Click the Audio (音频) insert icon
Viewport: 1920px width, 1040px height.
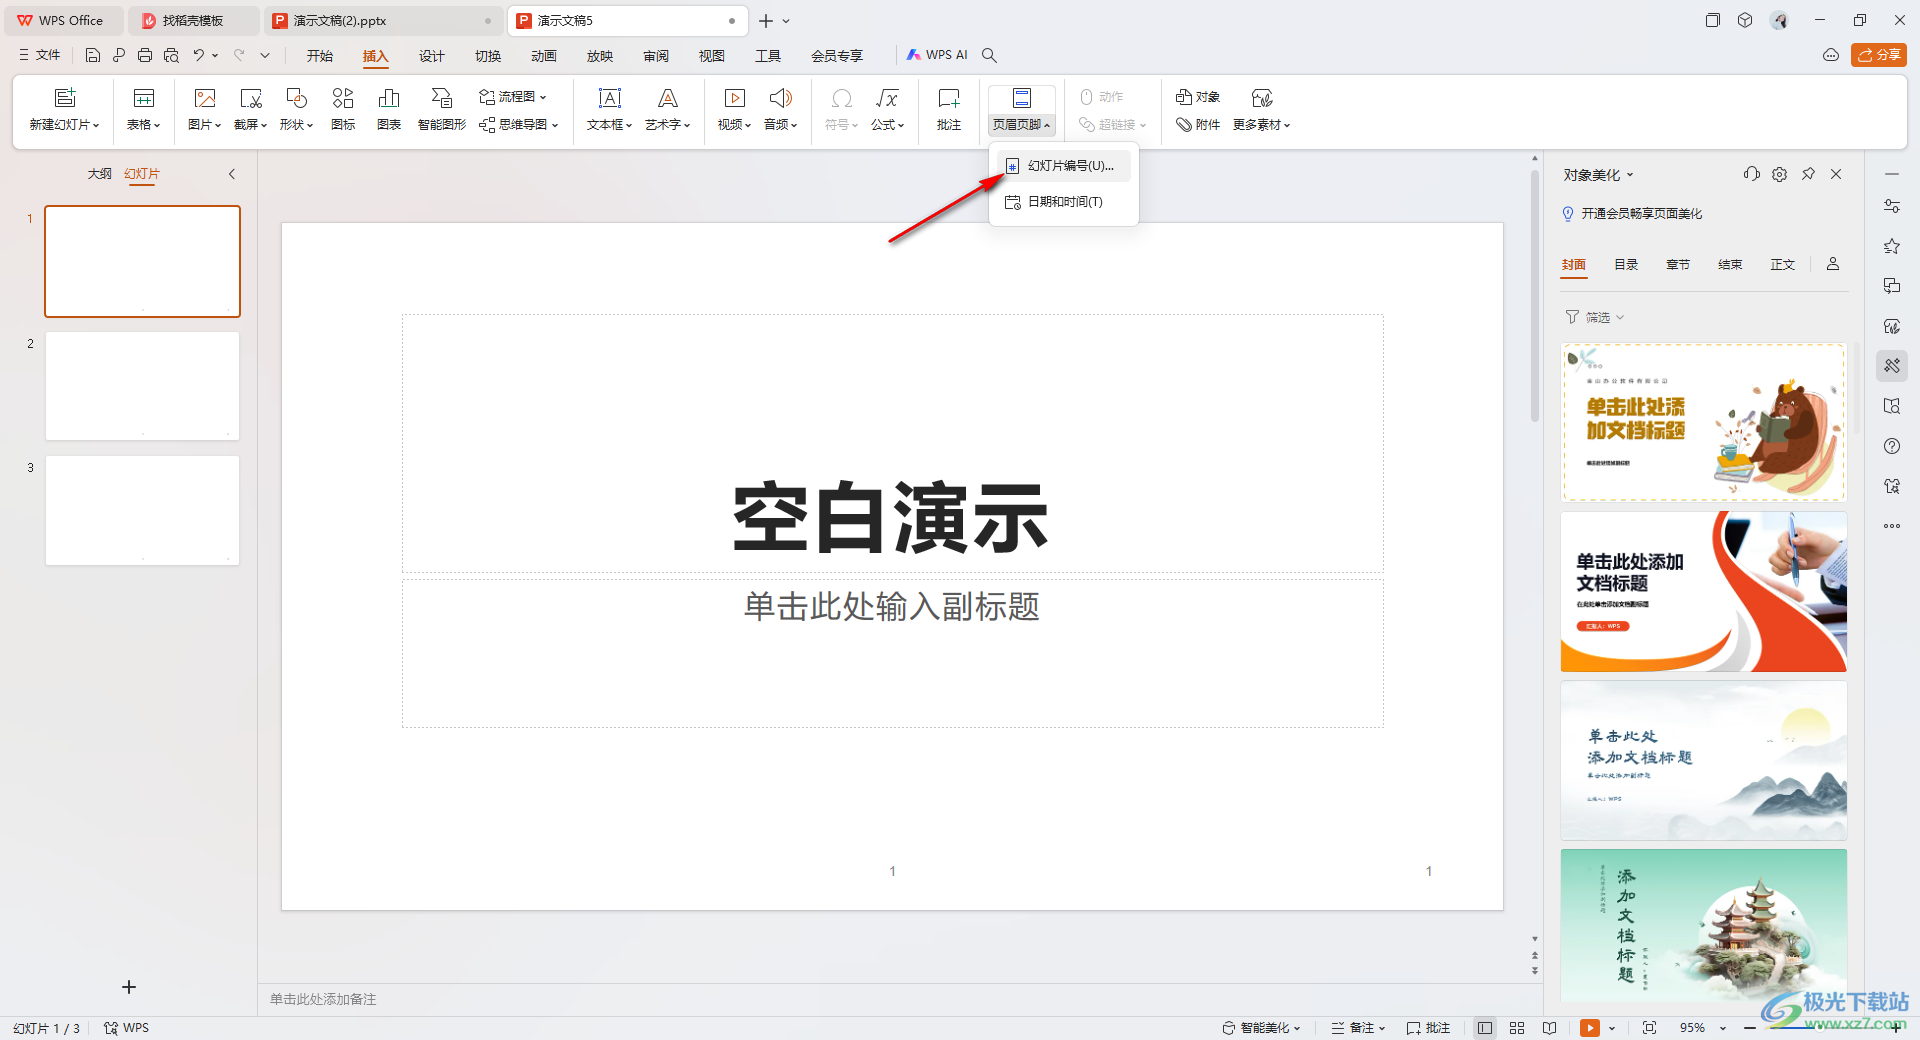click(781, 98)
